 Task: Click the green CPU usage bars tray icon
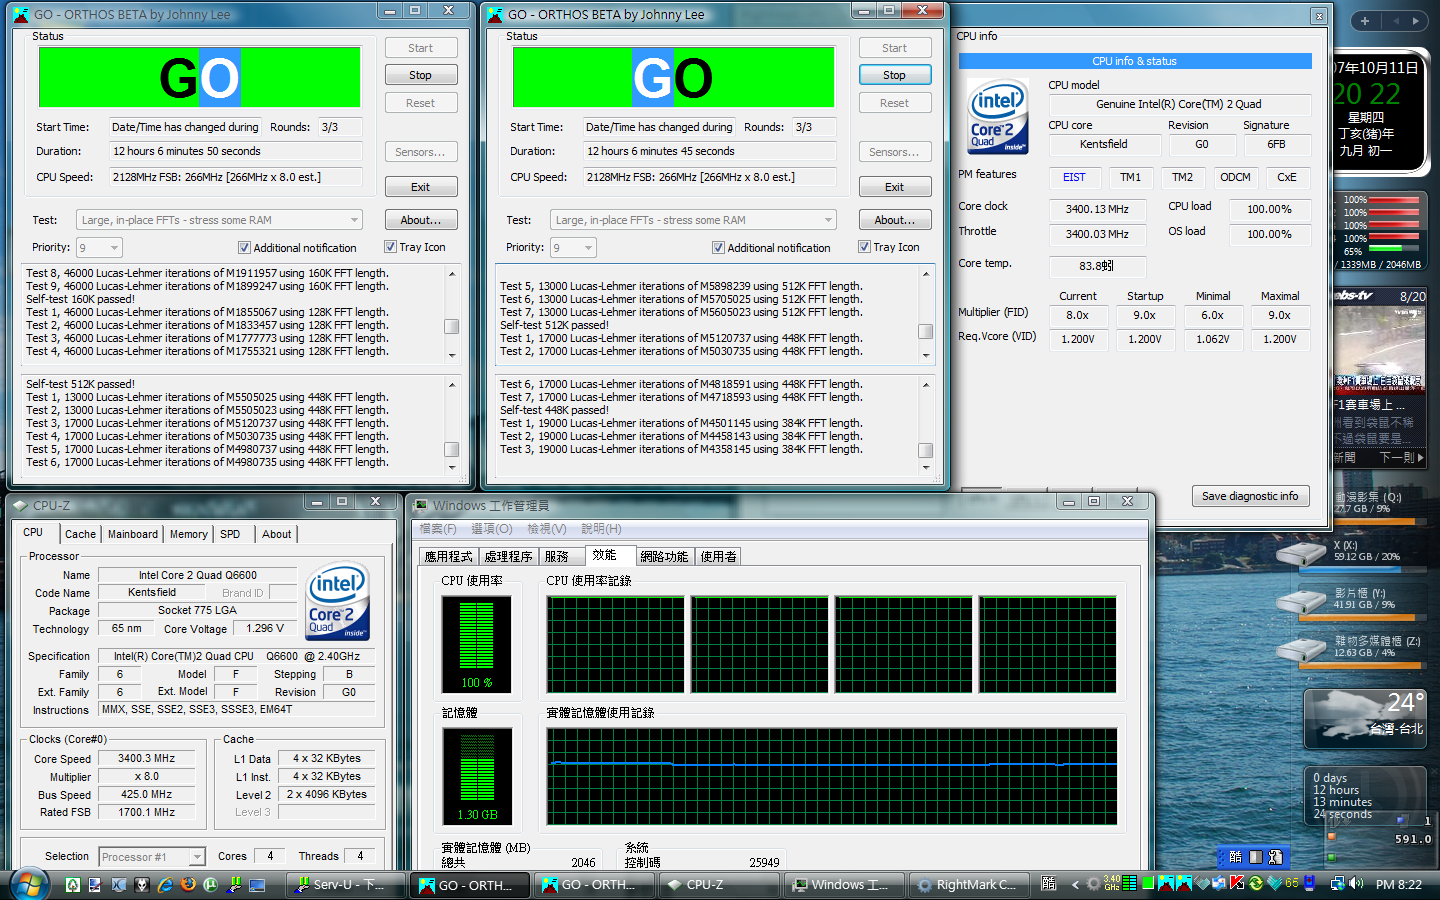[1129, 883]
